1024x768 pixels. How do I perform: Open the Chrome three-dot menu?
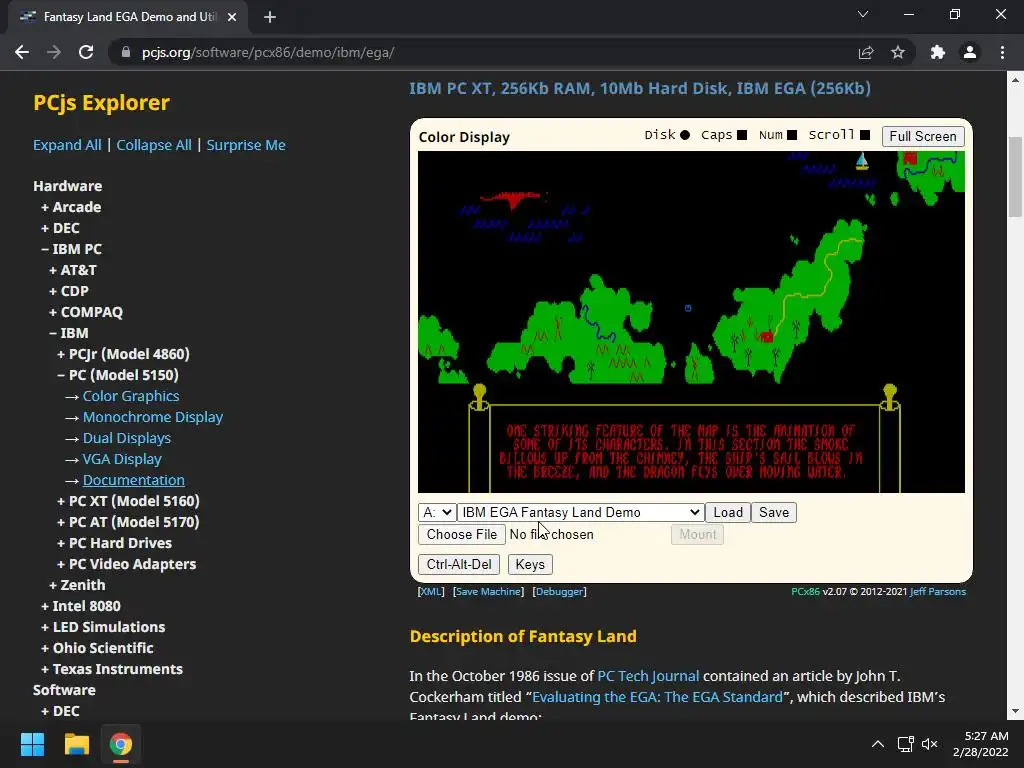(x=1002, y=52)
